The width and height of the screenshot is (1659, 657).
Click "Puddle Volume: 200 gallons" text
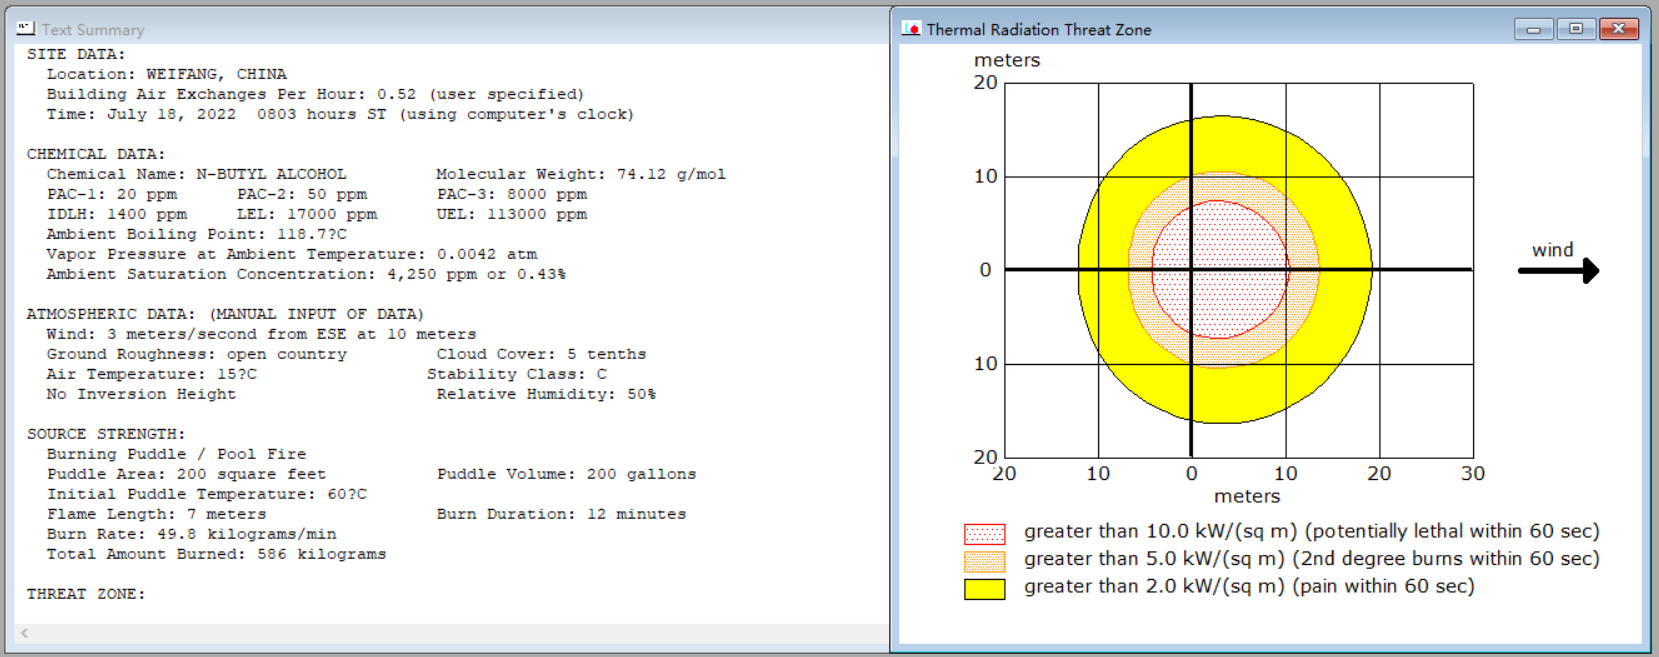coord(566,474)
